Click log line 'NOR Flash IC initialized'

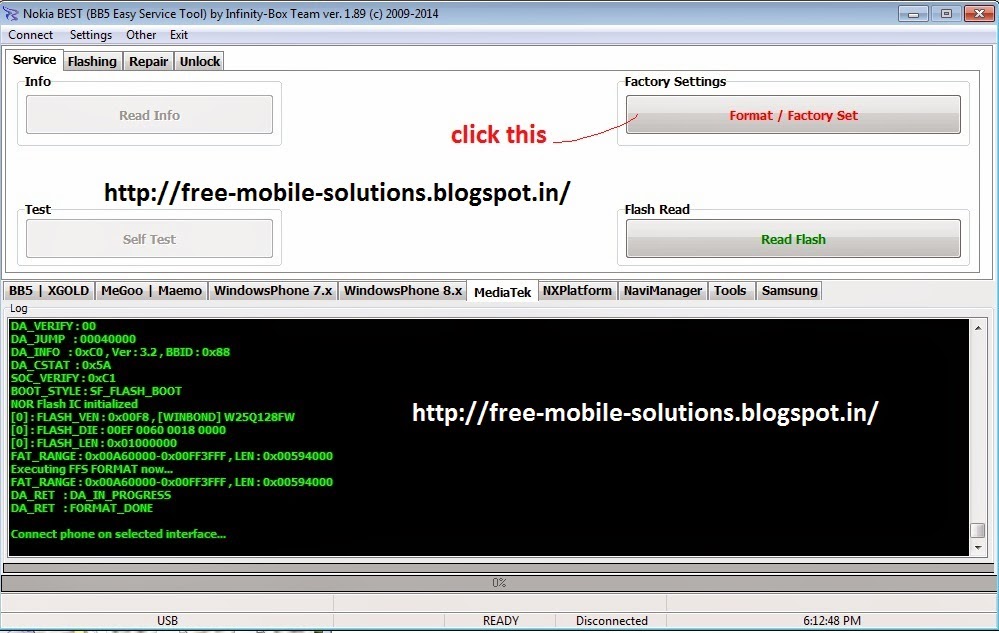click(x=74, y=404)
